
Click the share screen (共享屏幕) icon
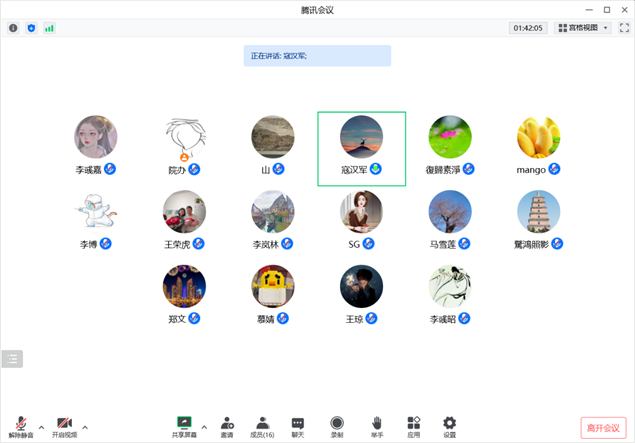coord(184,425)
